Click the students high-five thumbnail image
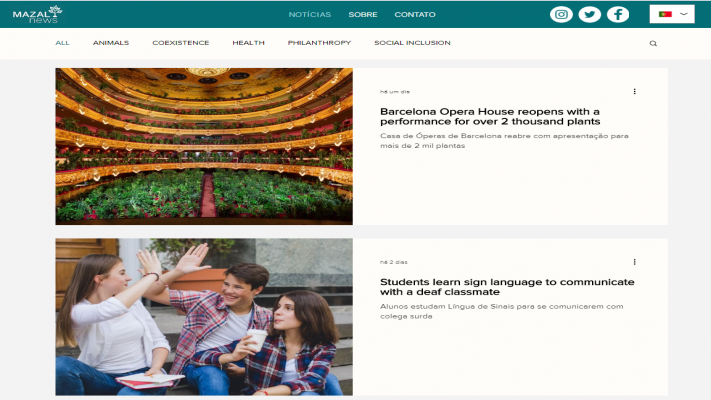This screenshot has width=711, height=400. tap(204, 316)
